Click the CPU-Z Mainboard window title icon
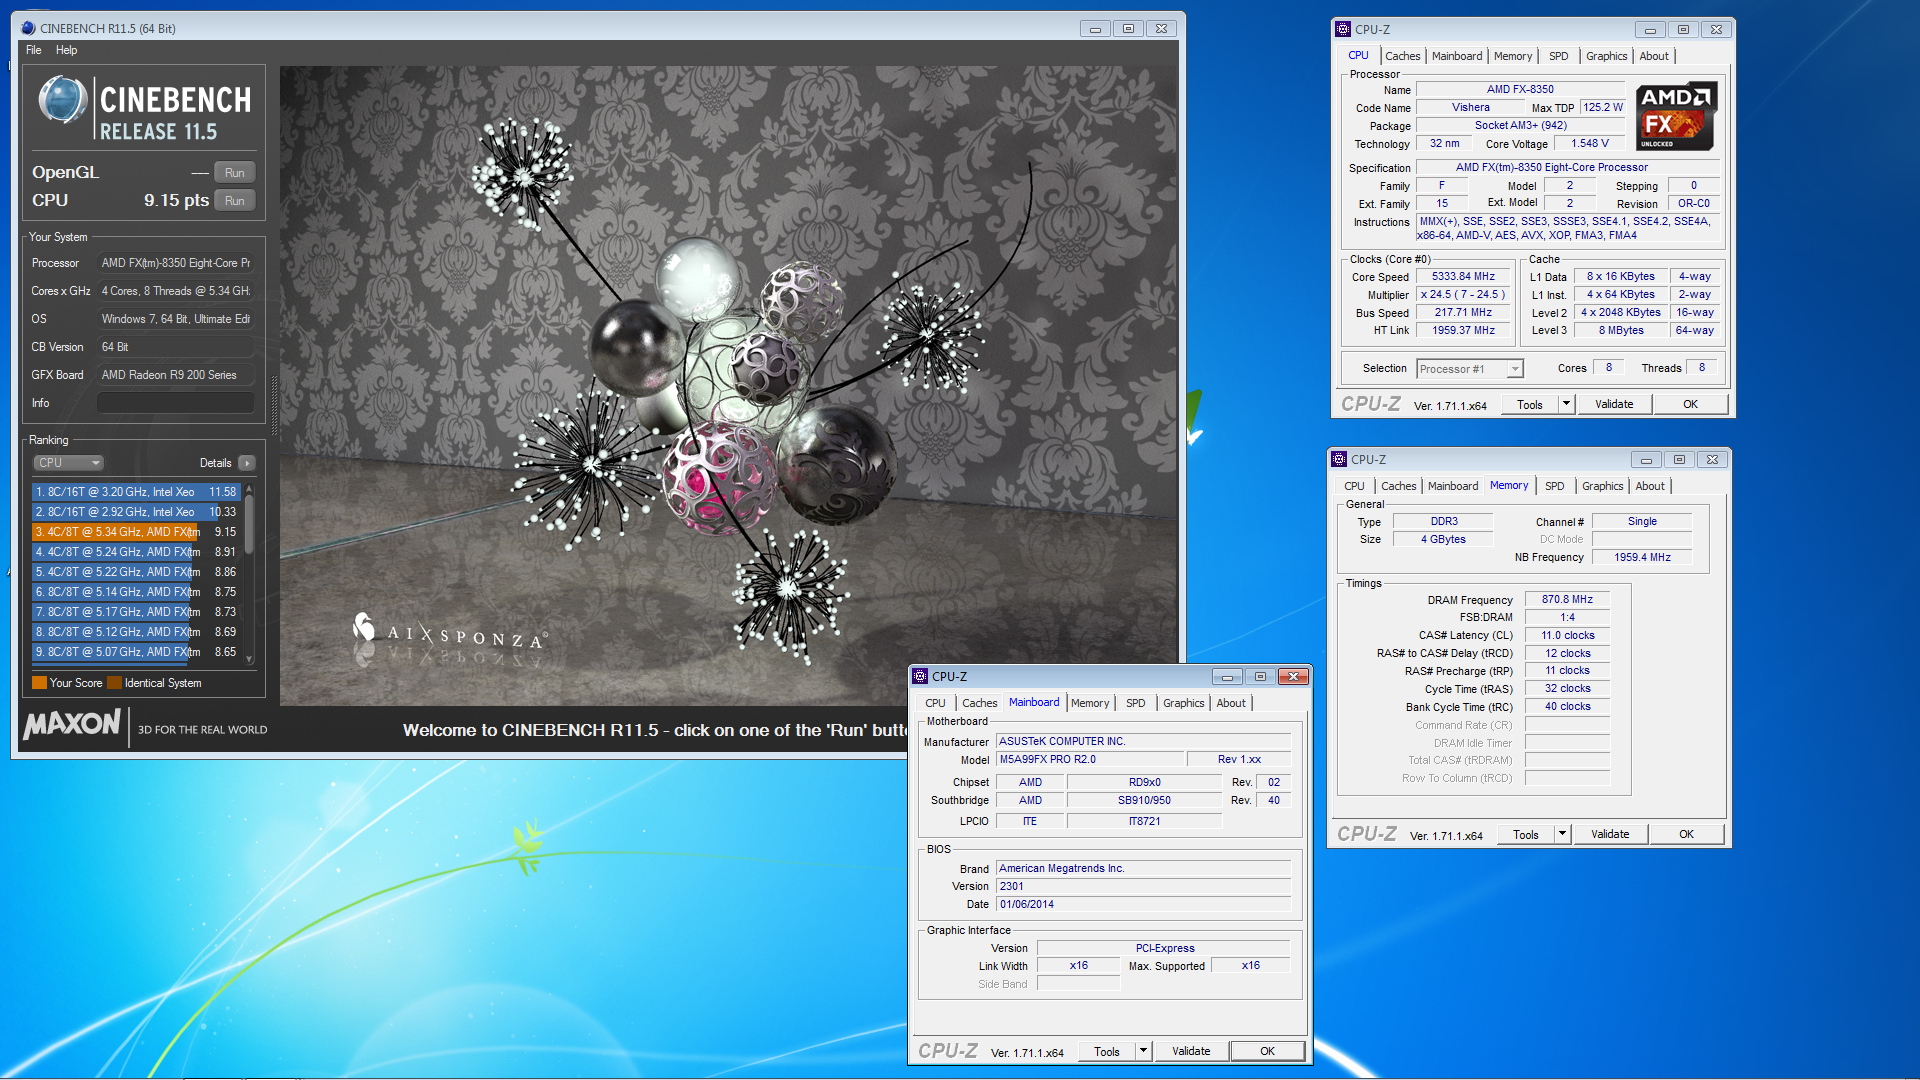The image size is (1920, 1080). pyautogui.click(x=920, y=676)
